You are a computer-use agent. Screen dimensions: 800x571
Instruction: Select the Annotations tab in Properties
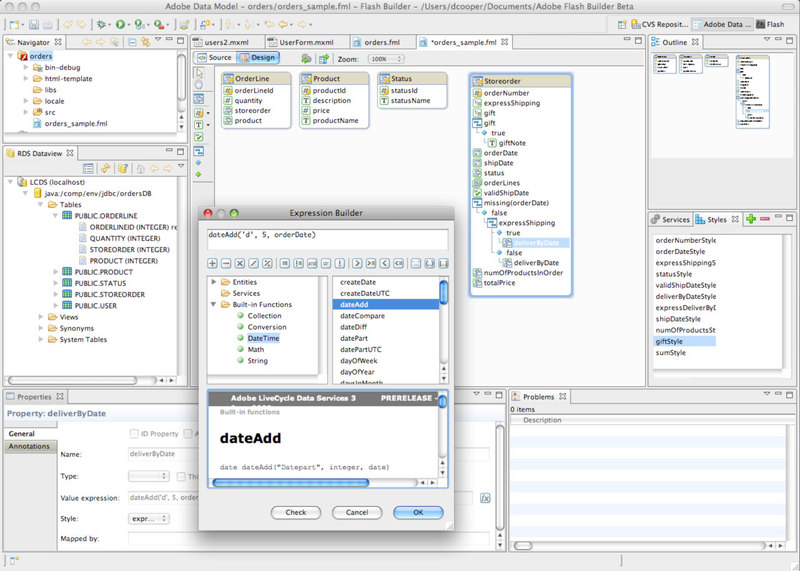(29, 446)
